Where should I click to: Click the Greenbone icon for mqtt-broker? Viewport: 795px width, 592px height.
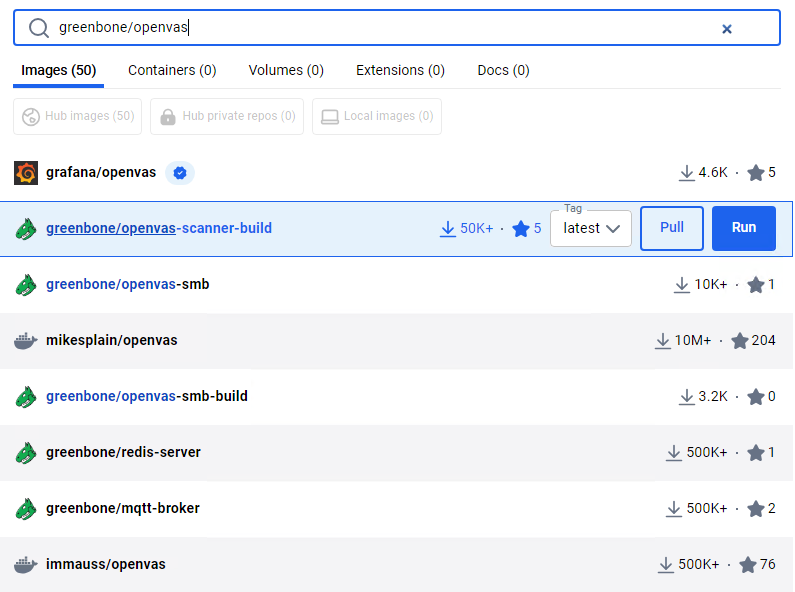pyautogui.click(x=26, y=509)
